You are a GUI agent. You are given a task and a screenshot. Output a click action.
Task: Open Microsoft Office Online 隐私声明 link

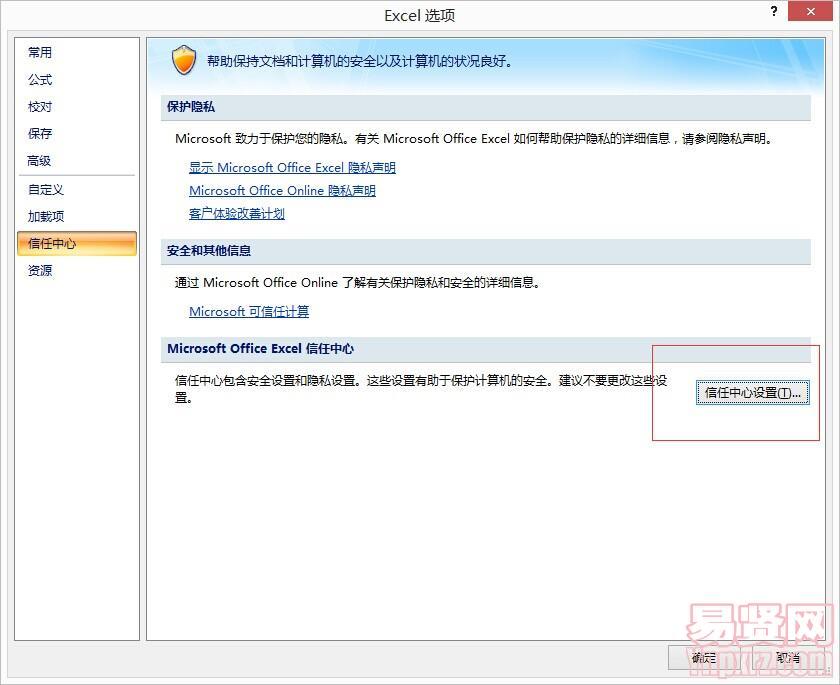(x=282, y=191)
